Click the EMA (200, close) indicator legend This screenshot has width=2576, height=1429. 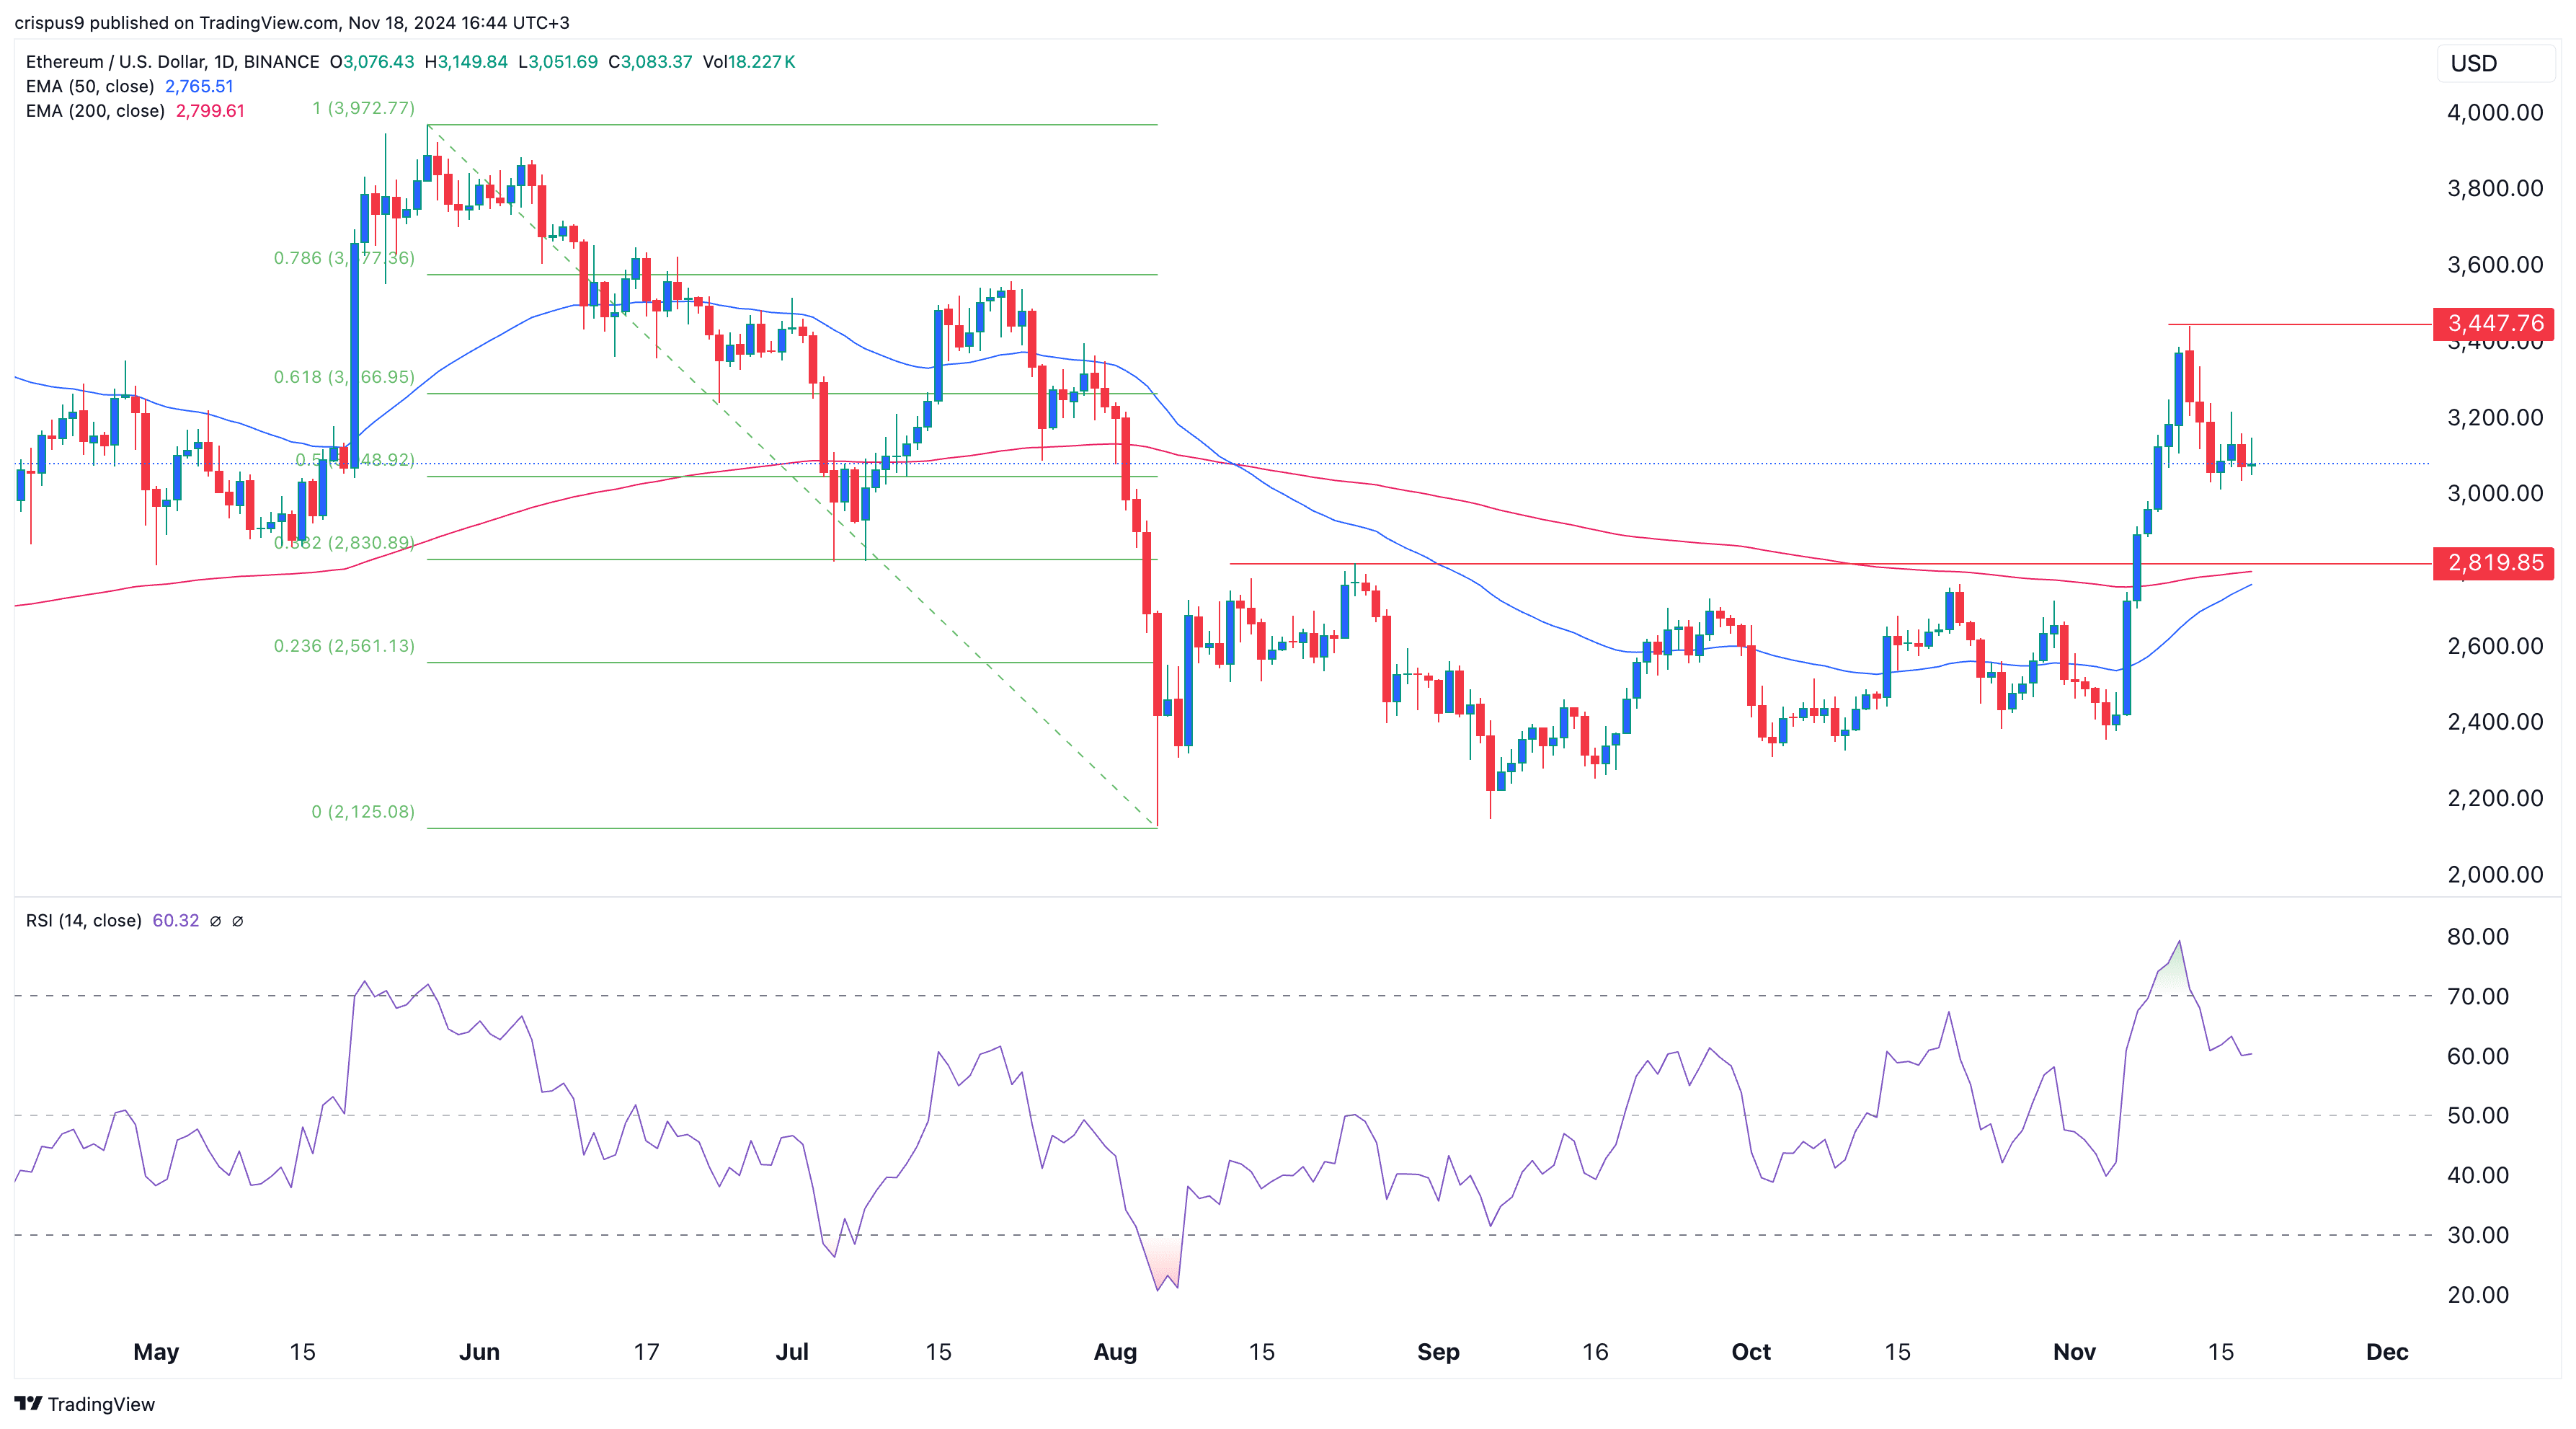coord(95,111)
